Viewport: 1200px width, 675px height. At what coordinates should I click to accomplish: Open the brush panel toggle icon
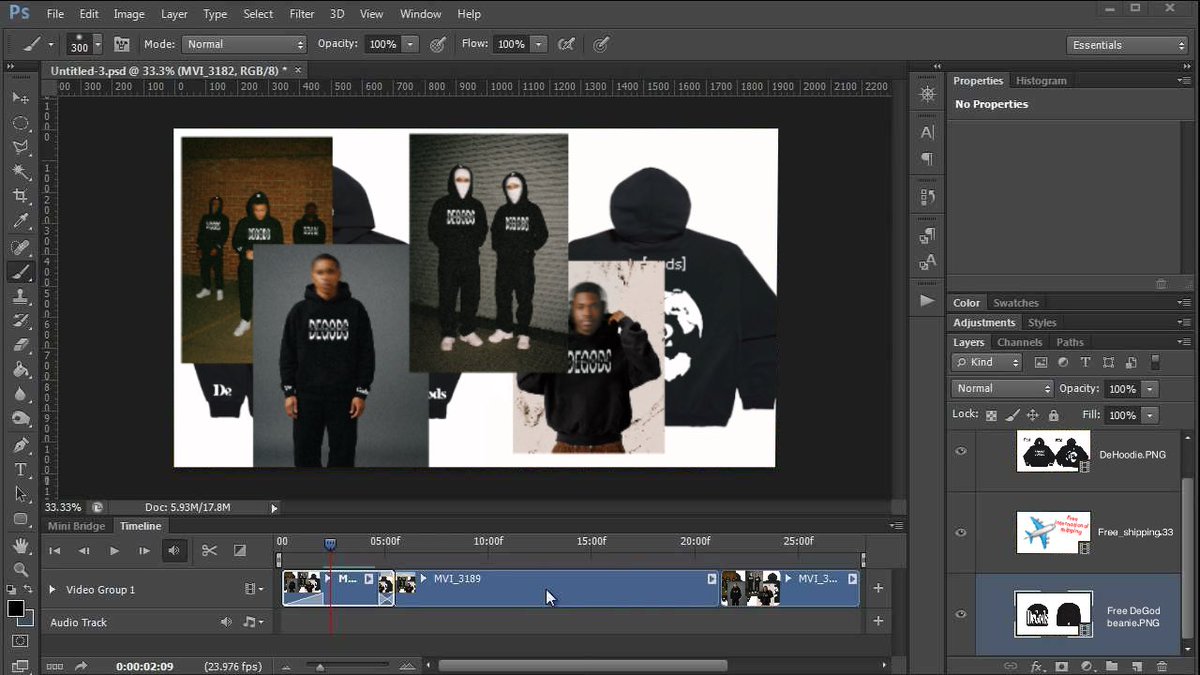click(x=122, y=44)
